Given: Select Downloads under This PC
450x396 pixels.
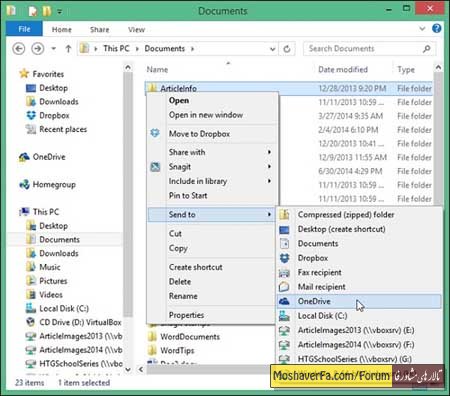Looking at the screenshot, I should (59, 253).
